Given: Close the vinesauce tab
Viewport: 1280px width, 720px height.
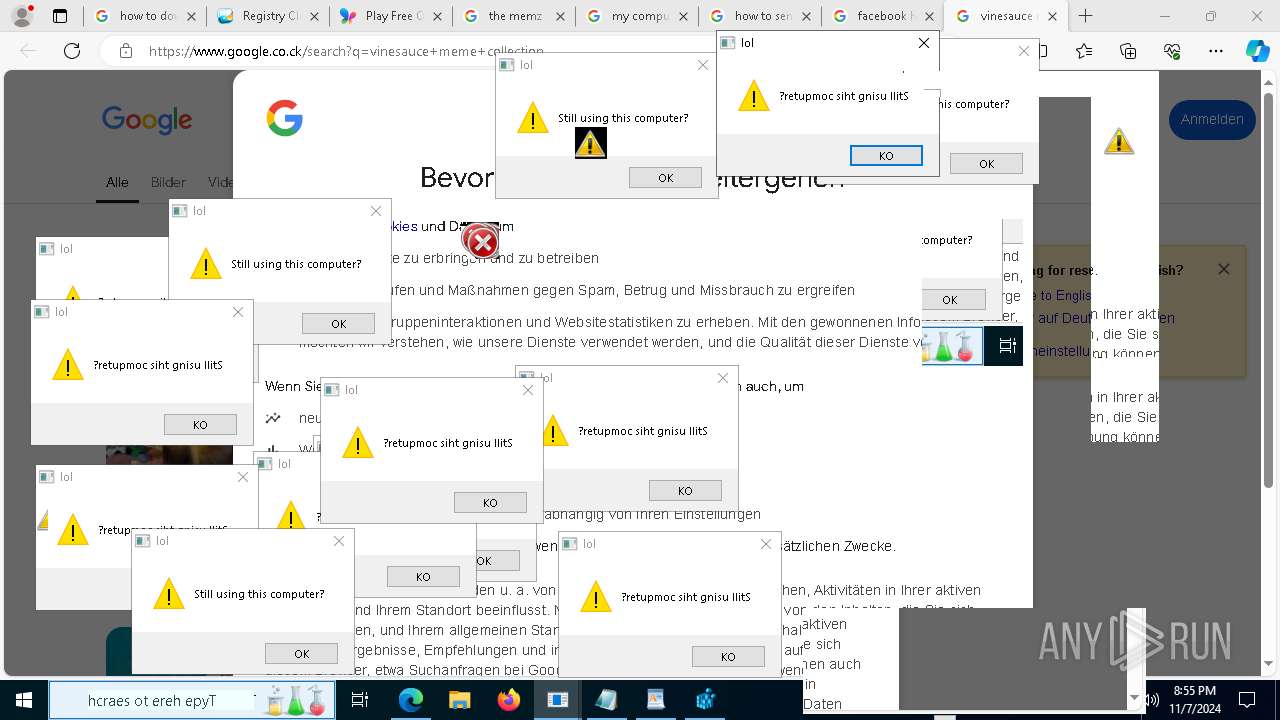Looking at the screenshot, I should (1052, 16).
